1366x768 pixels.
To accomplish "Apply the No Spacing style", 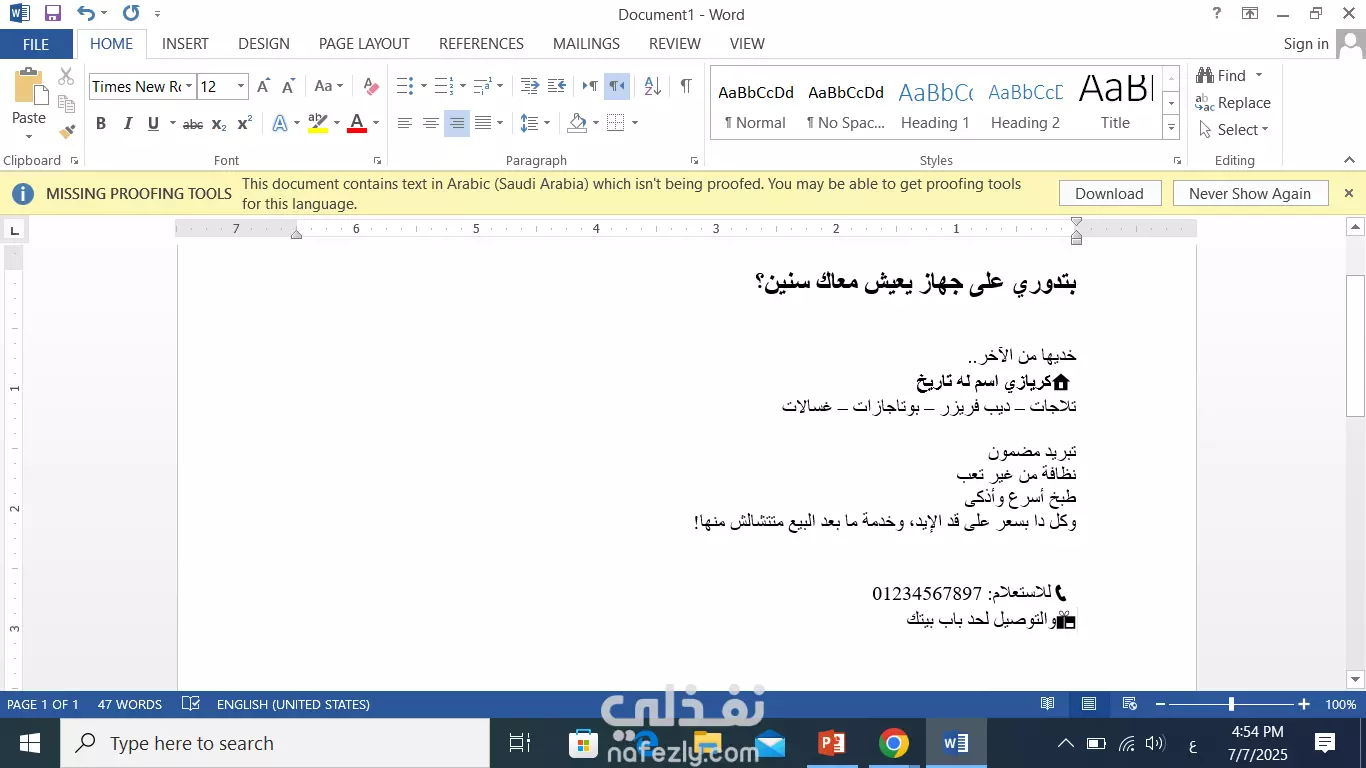I will [x=846, y=103].
